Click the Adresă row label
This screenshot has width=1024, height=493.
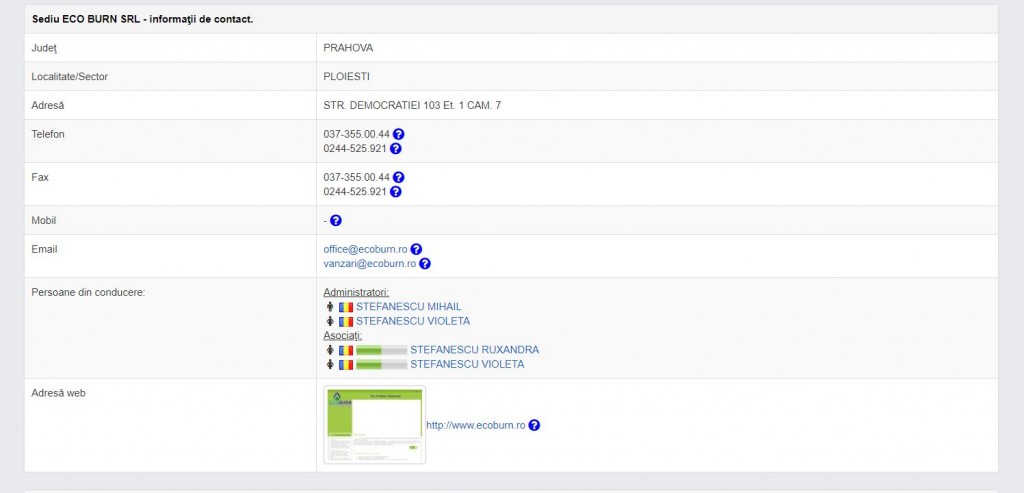[48, 105]
